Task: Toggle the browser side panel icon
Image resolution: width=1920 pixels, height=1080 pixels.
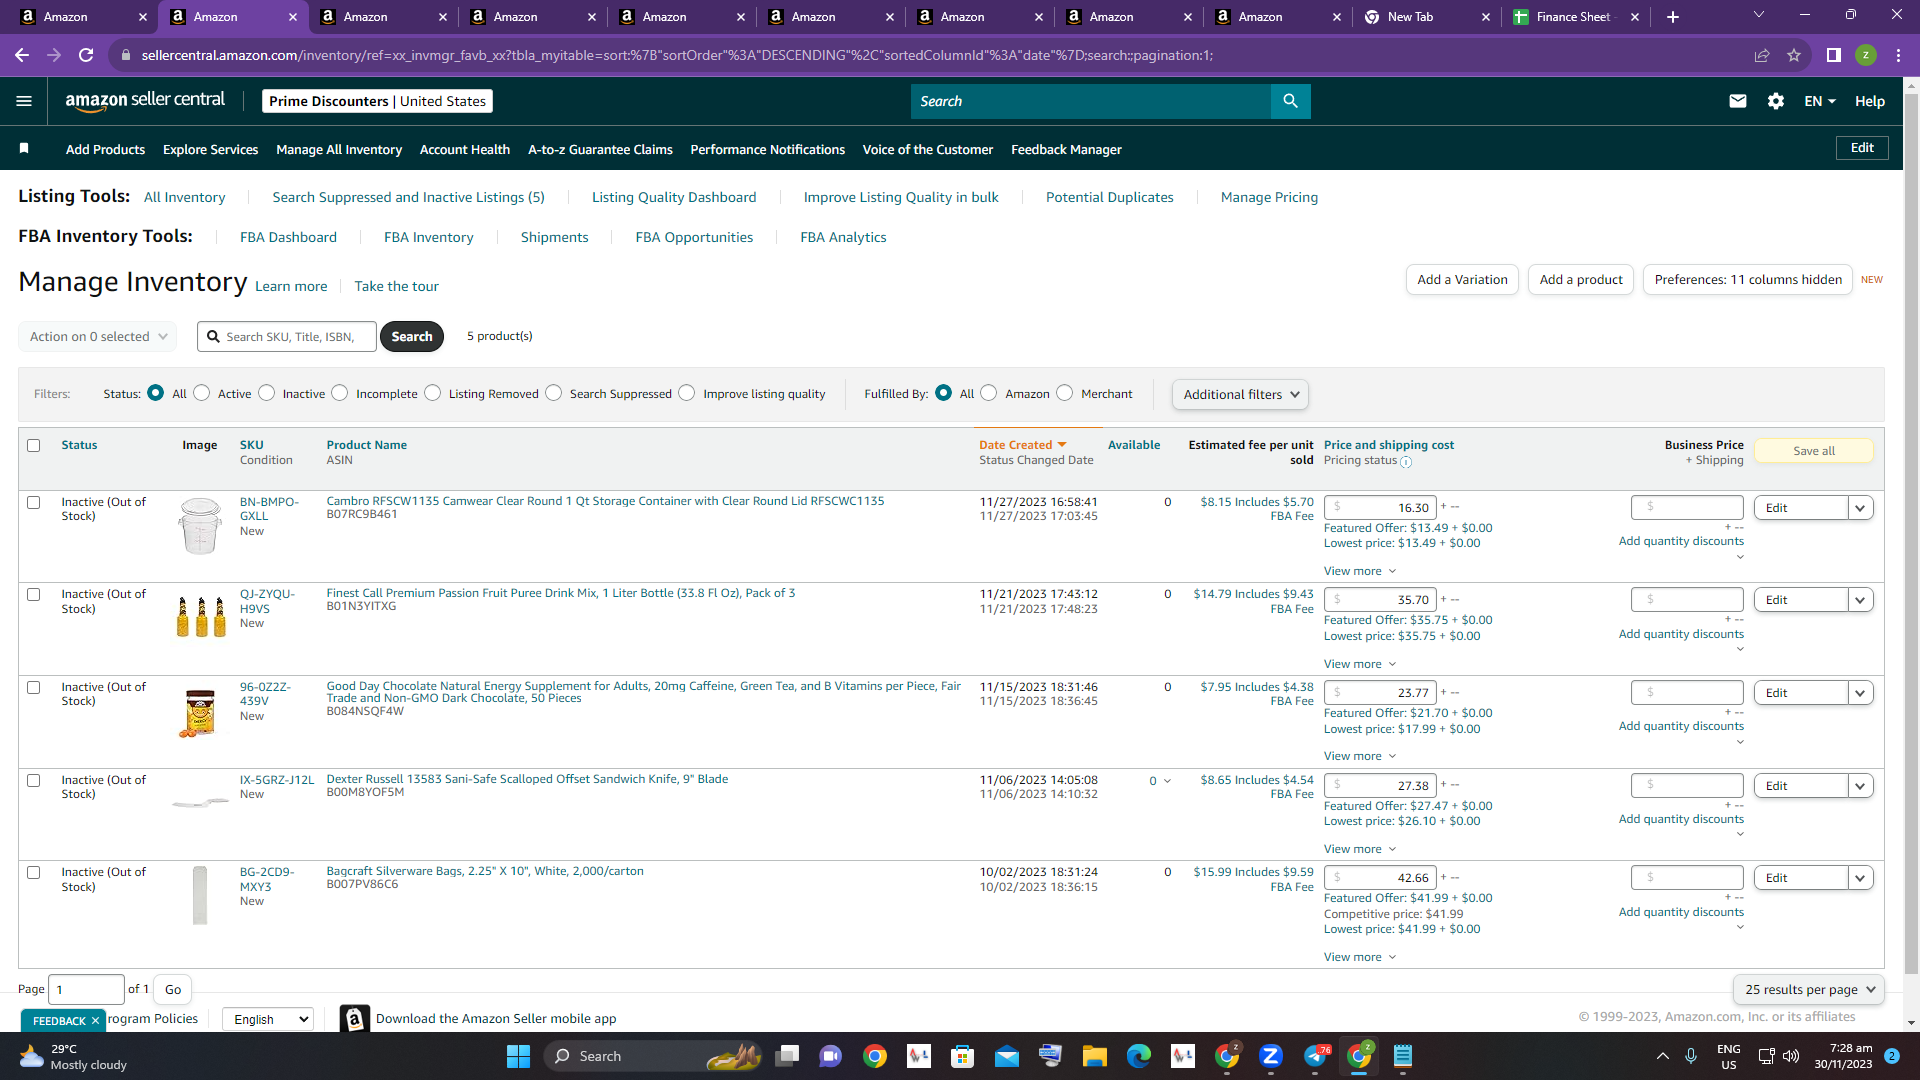Action: [x=1834, y=55]
